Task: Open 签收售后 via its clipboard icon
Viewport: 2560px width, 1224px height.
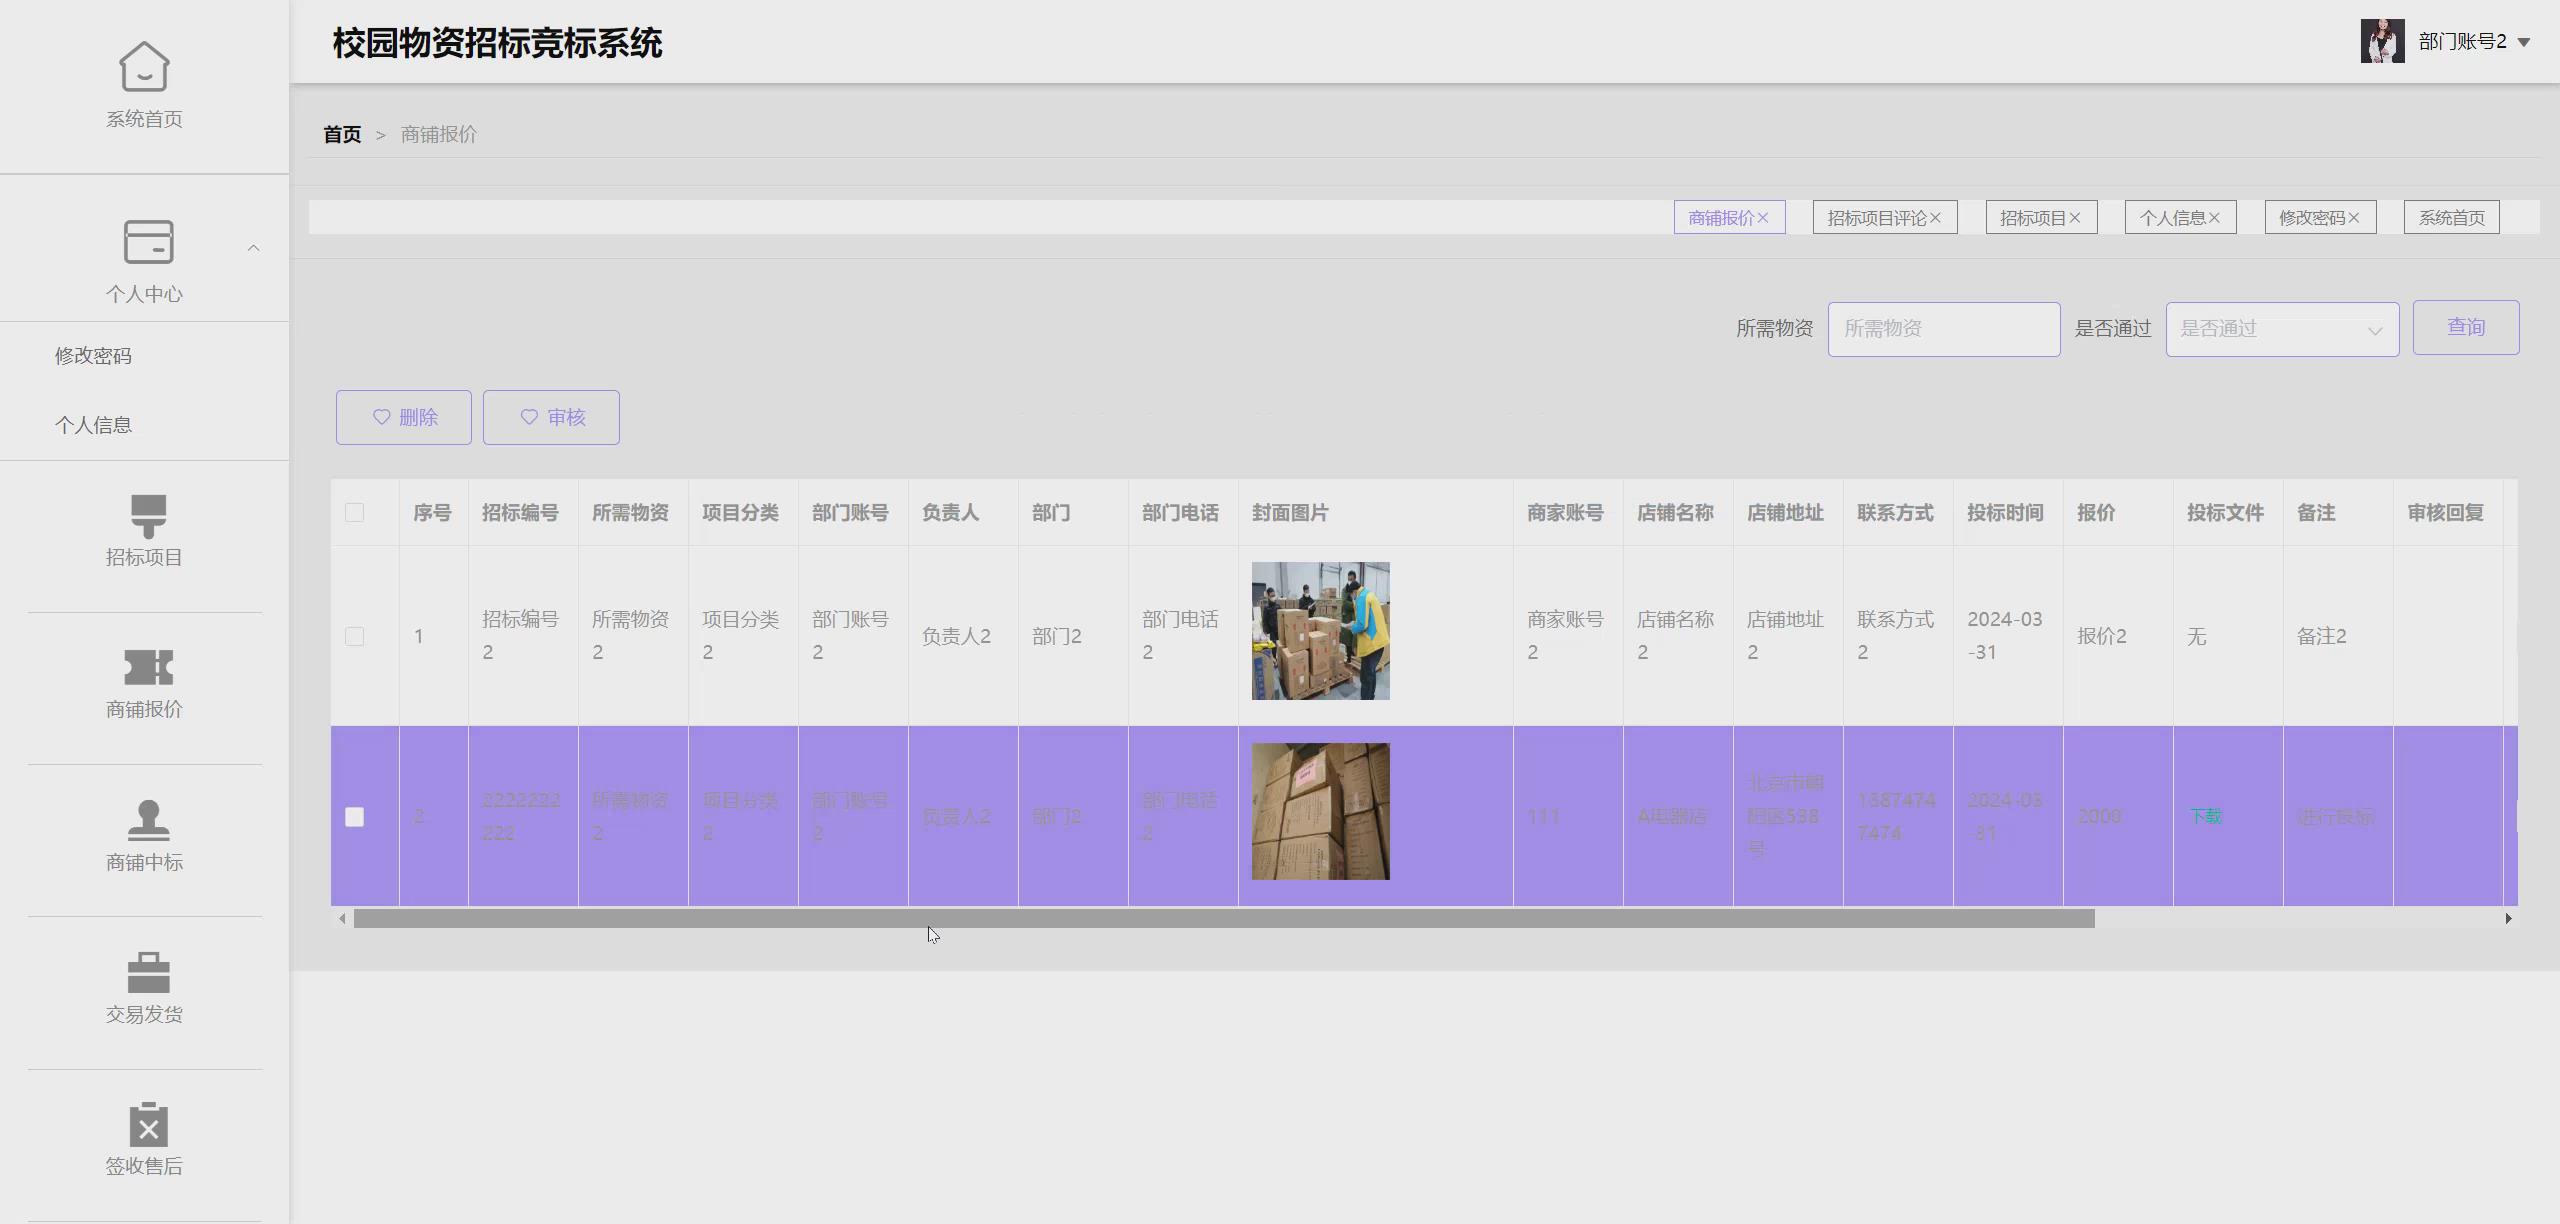Action: click(x=148, y=1125)
